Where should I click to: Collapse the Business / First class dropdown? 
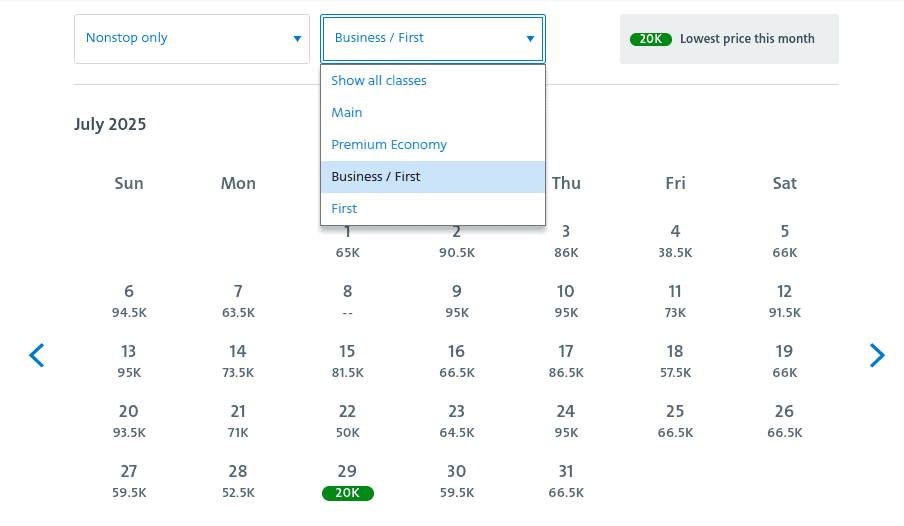pyautogui.click(x=432, y=39)
